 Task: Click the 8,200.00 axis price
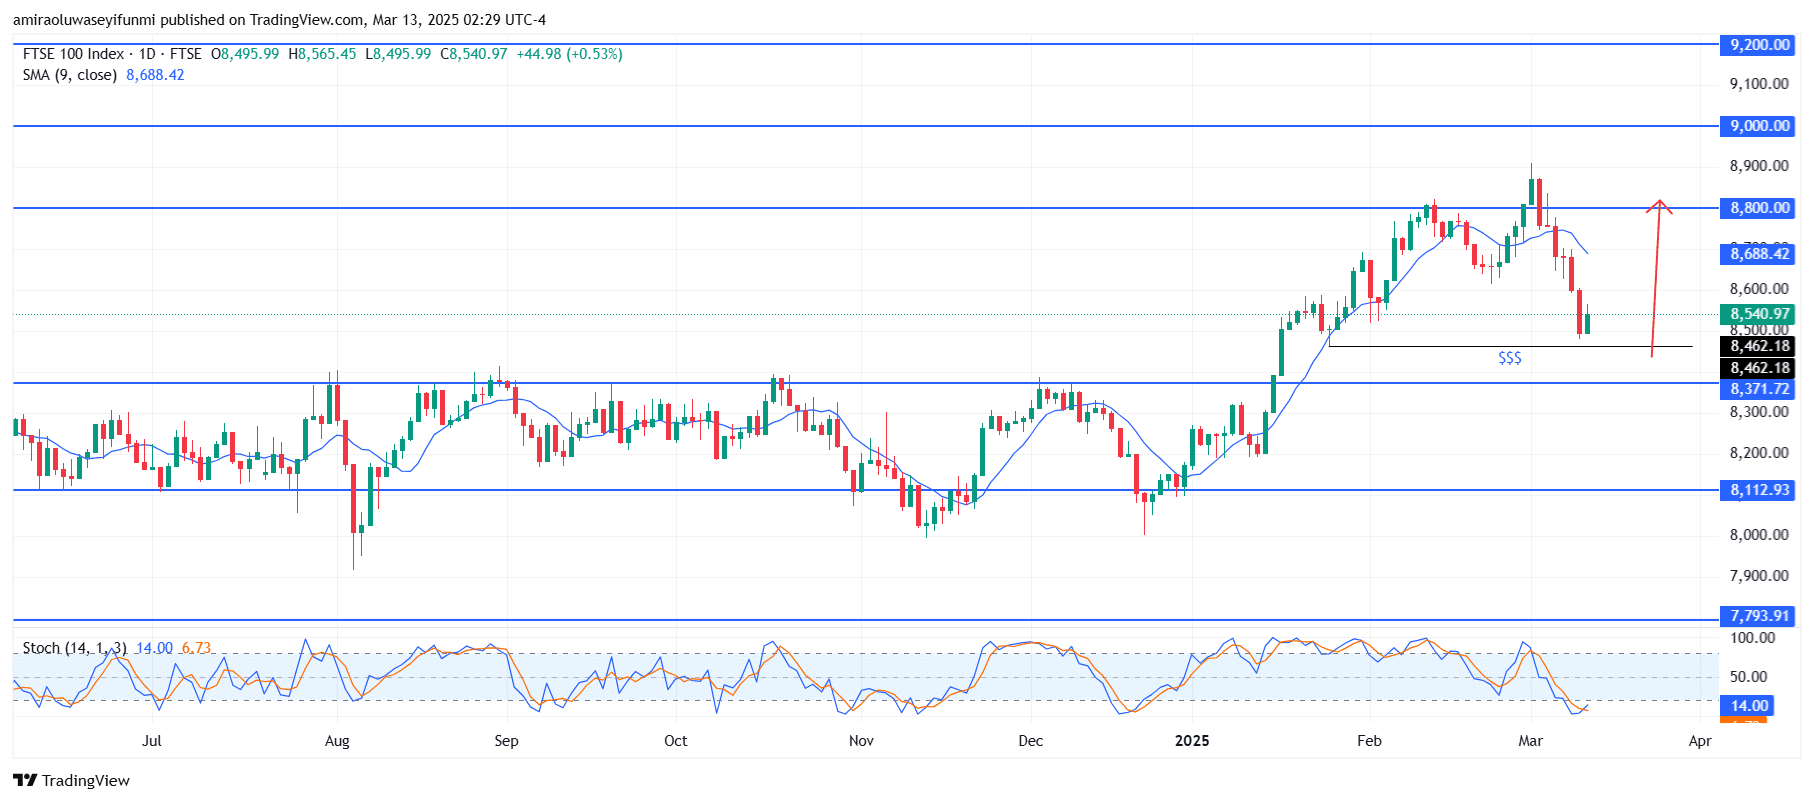pos(1759,453)
